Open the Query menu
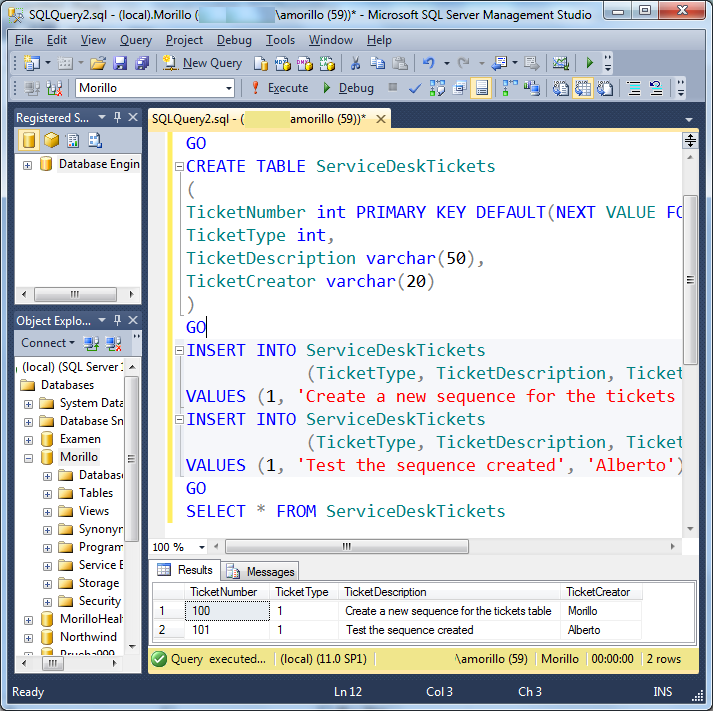This screenshot has width=713, height=711. pyautogui.click(x=136, y=40)
